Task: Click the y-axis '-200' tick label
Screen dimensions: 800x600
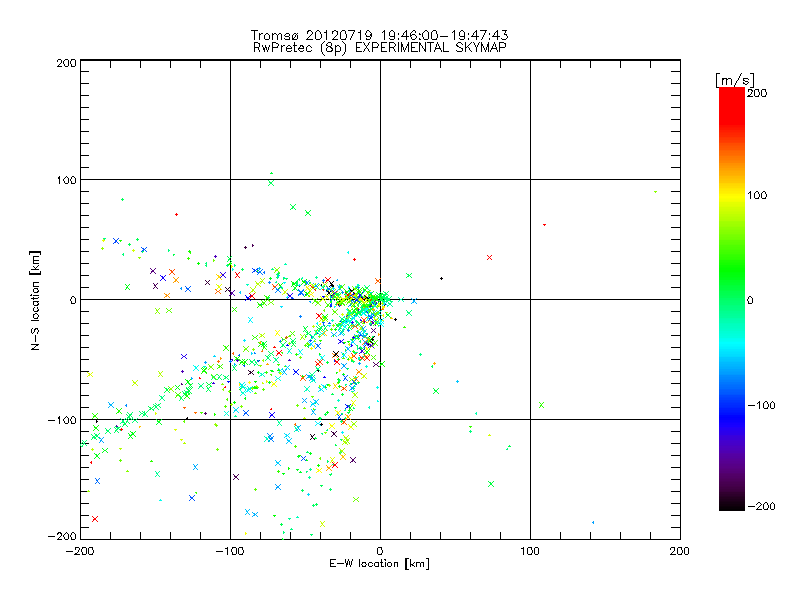Action: click(x=62, y=537)
